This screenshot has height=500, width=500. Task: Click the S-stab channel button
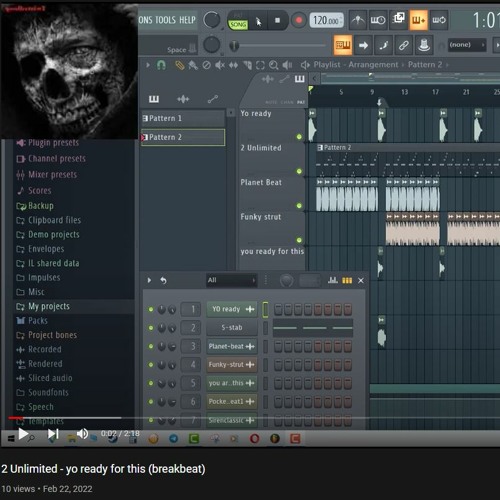[x=232, y=328]
